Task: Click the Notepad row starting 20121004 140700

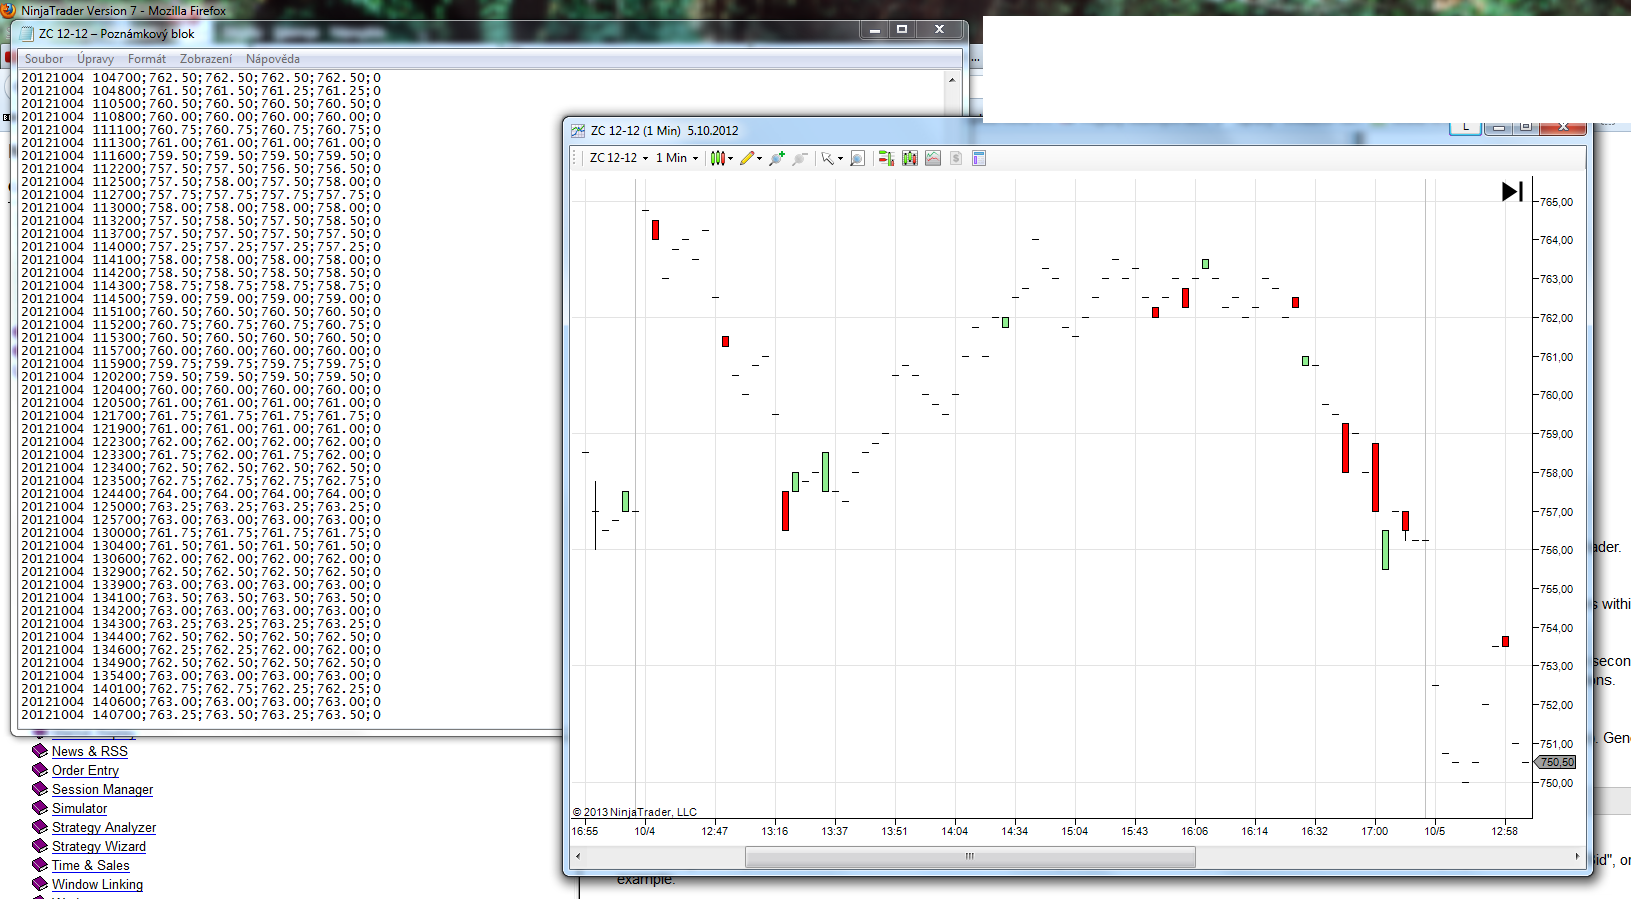Action: (x=201, y=715)
